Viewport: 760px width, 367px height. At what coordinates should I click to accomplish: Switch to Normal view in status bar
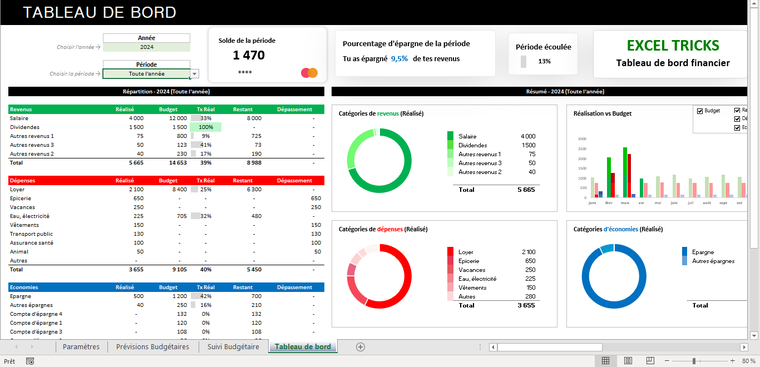[605, 361]
